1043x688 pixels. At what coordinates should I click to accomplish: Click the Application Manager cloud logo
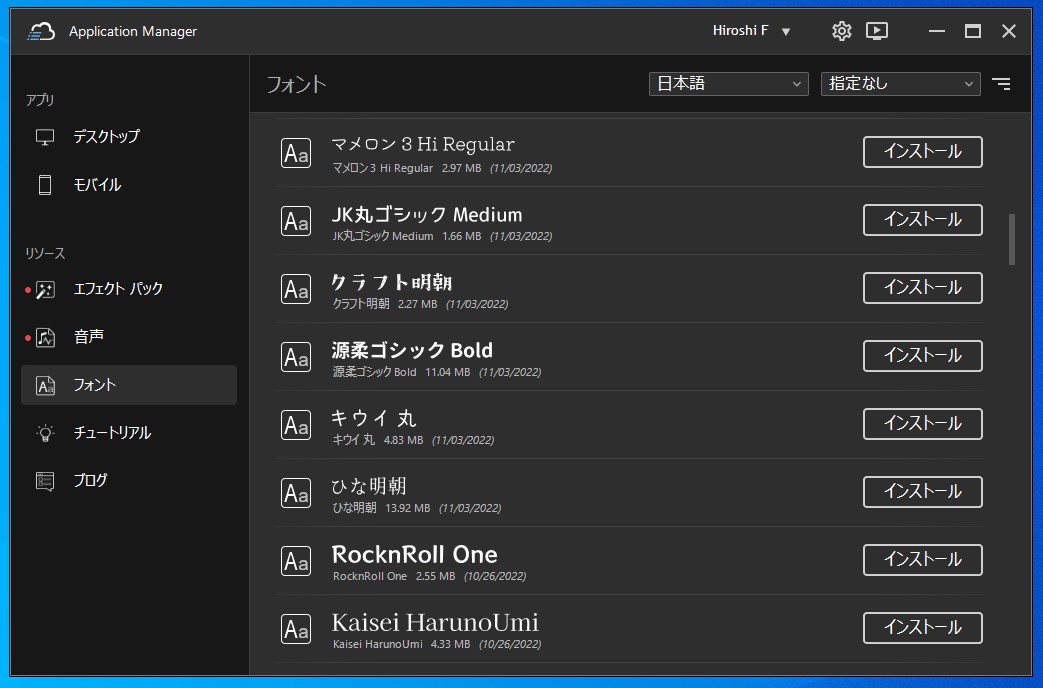point(41,31)
